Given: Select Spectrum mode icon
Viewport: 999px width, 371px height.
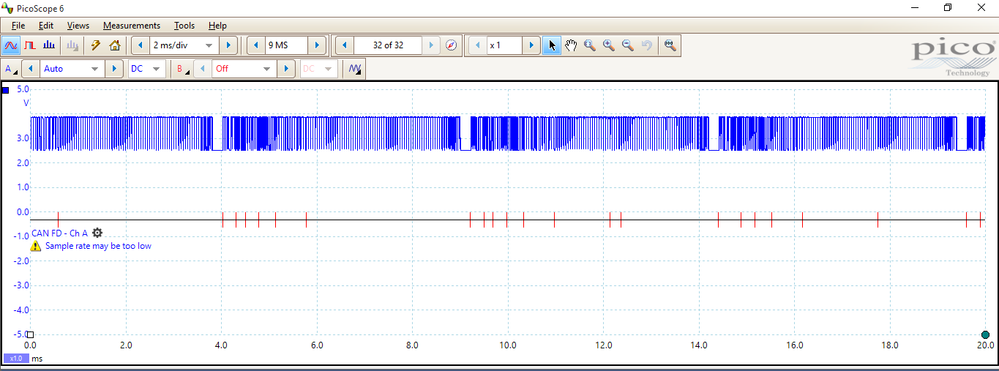Looking at the screenshot, I should click(x=49, y=45).
